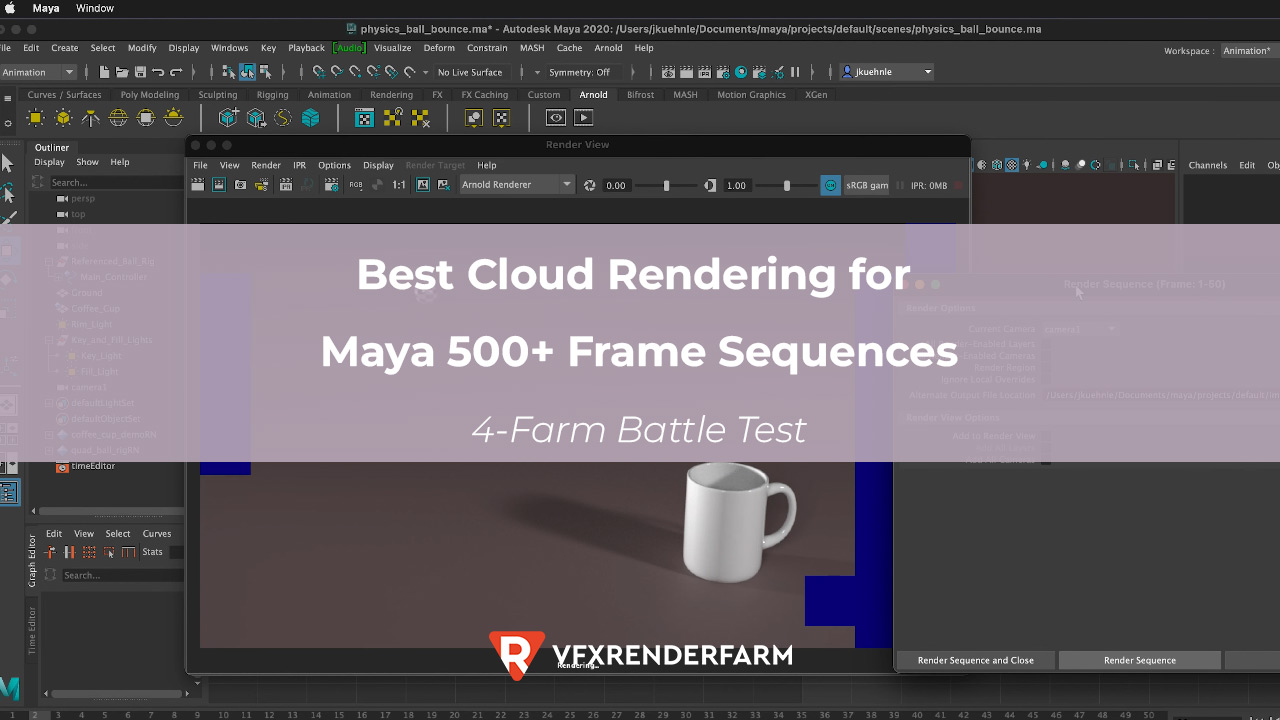This screenshot has width=1280, height=720.
Task: Open the Time Editor vertical tab
Action: pyautogui.click(x=32, y=630)
